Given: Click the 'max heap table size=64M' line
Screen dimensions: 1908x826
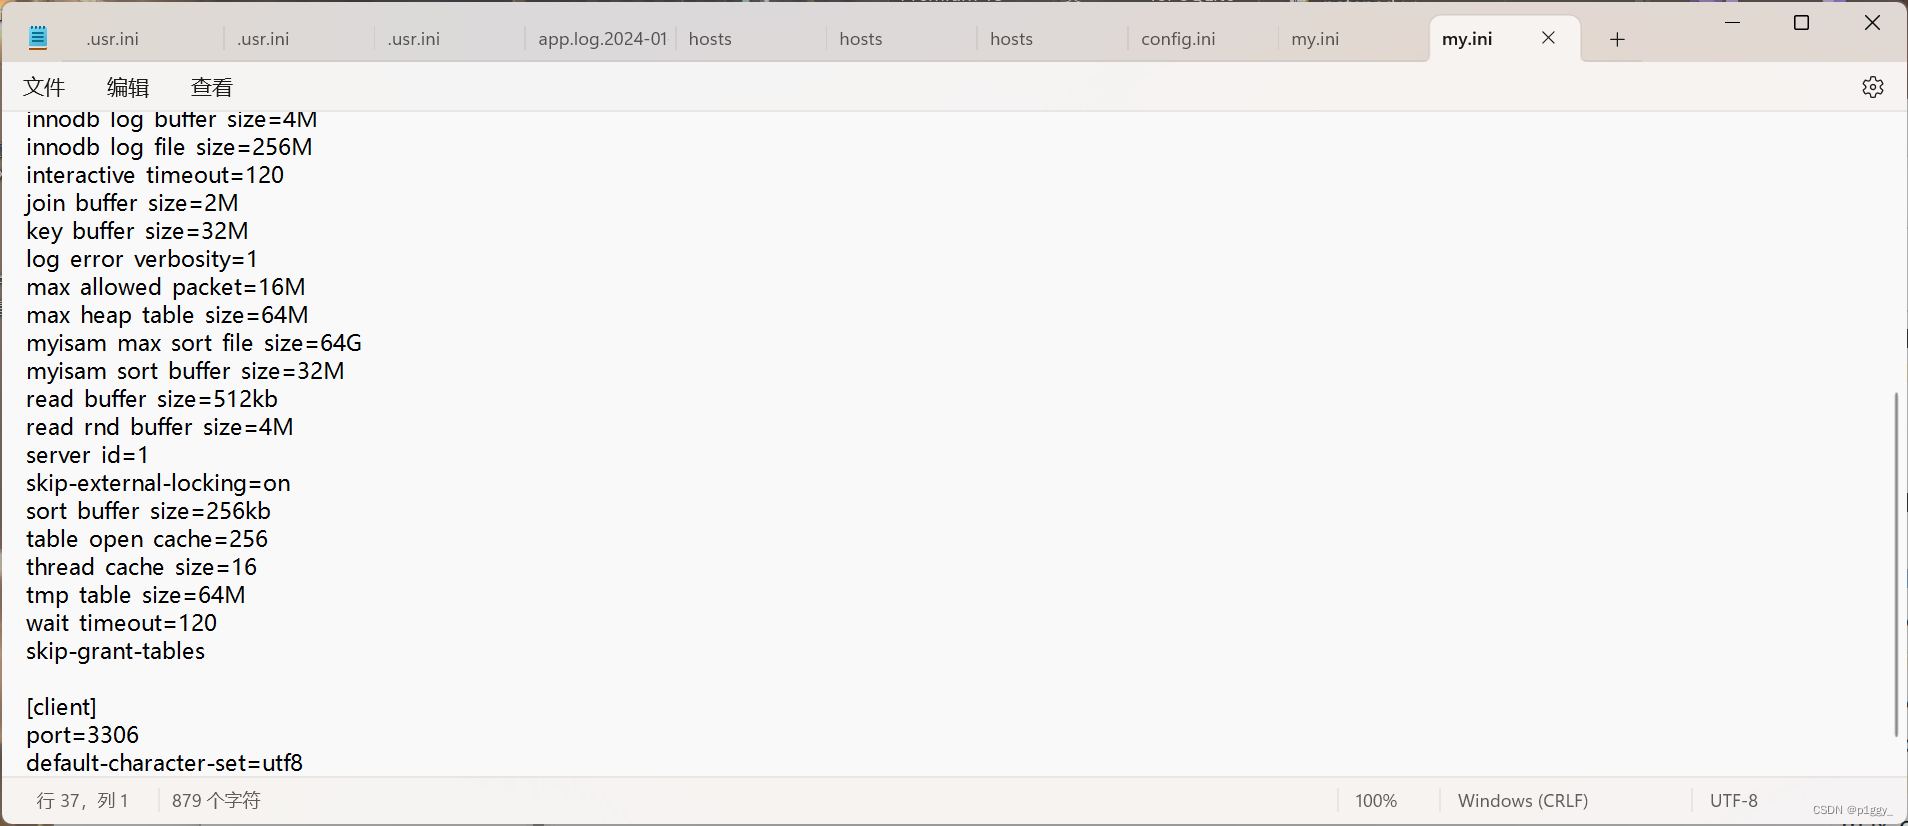Looking at the screenshot, I should point(167,315).
